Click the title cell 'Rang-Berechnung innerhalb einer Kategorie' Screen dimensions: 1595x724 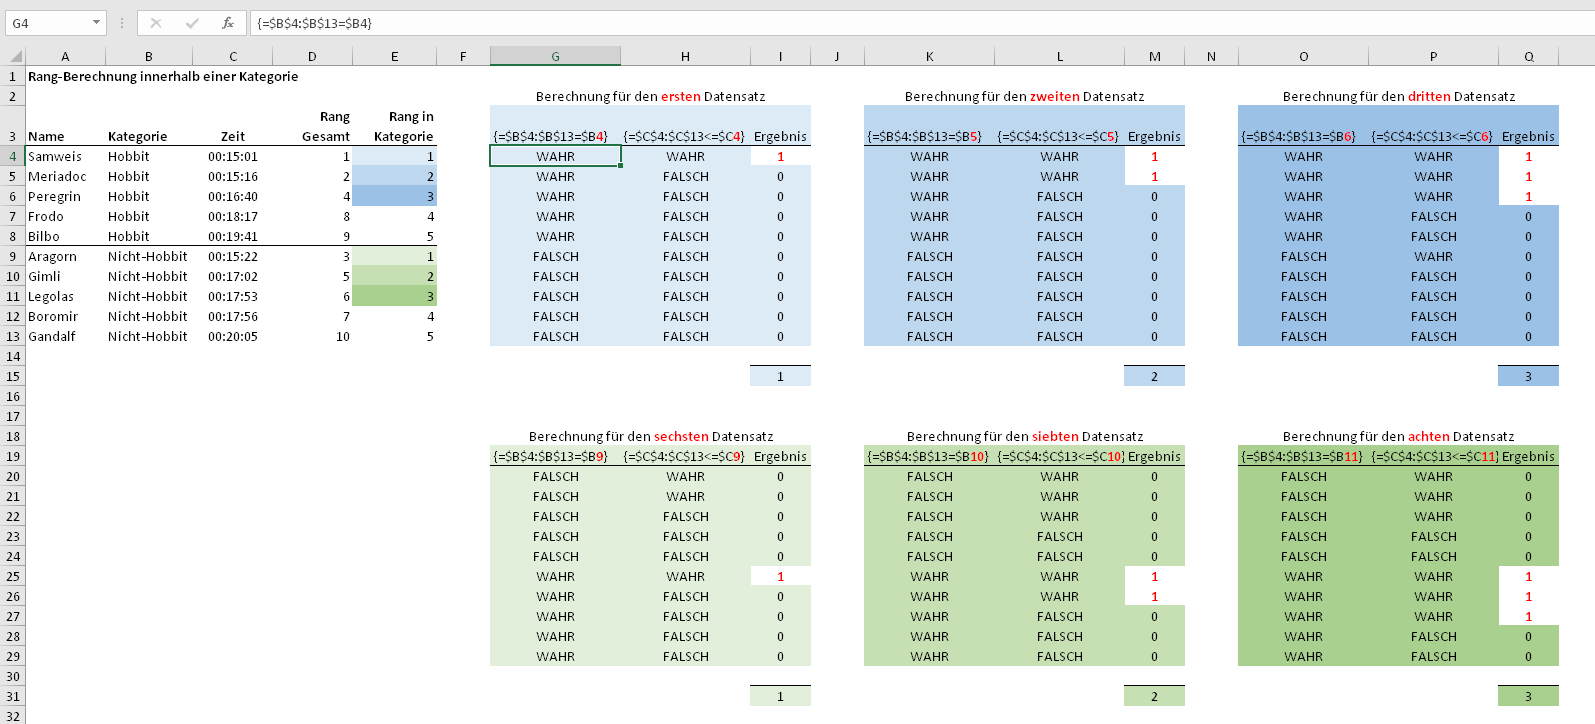pyautogui.click(x=163, y=77)
